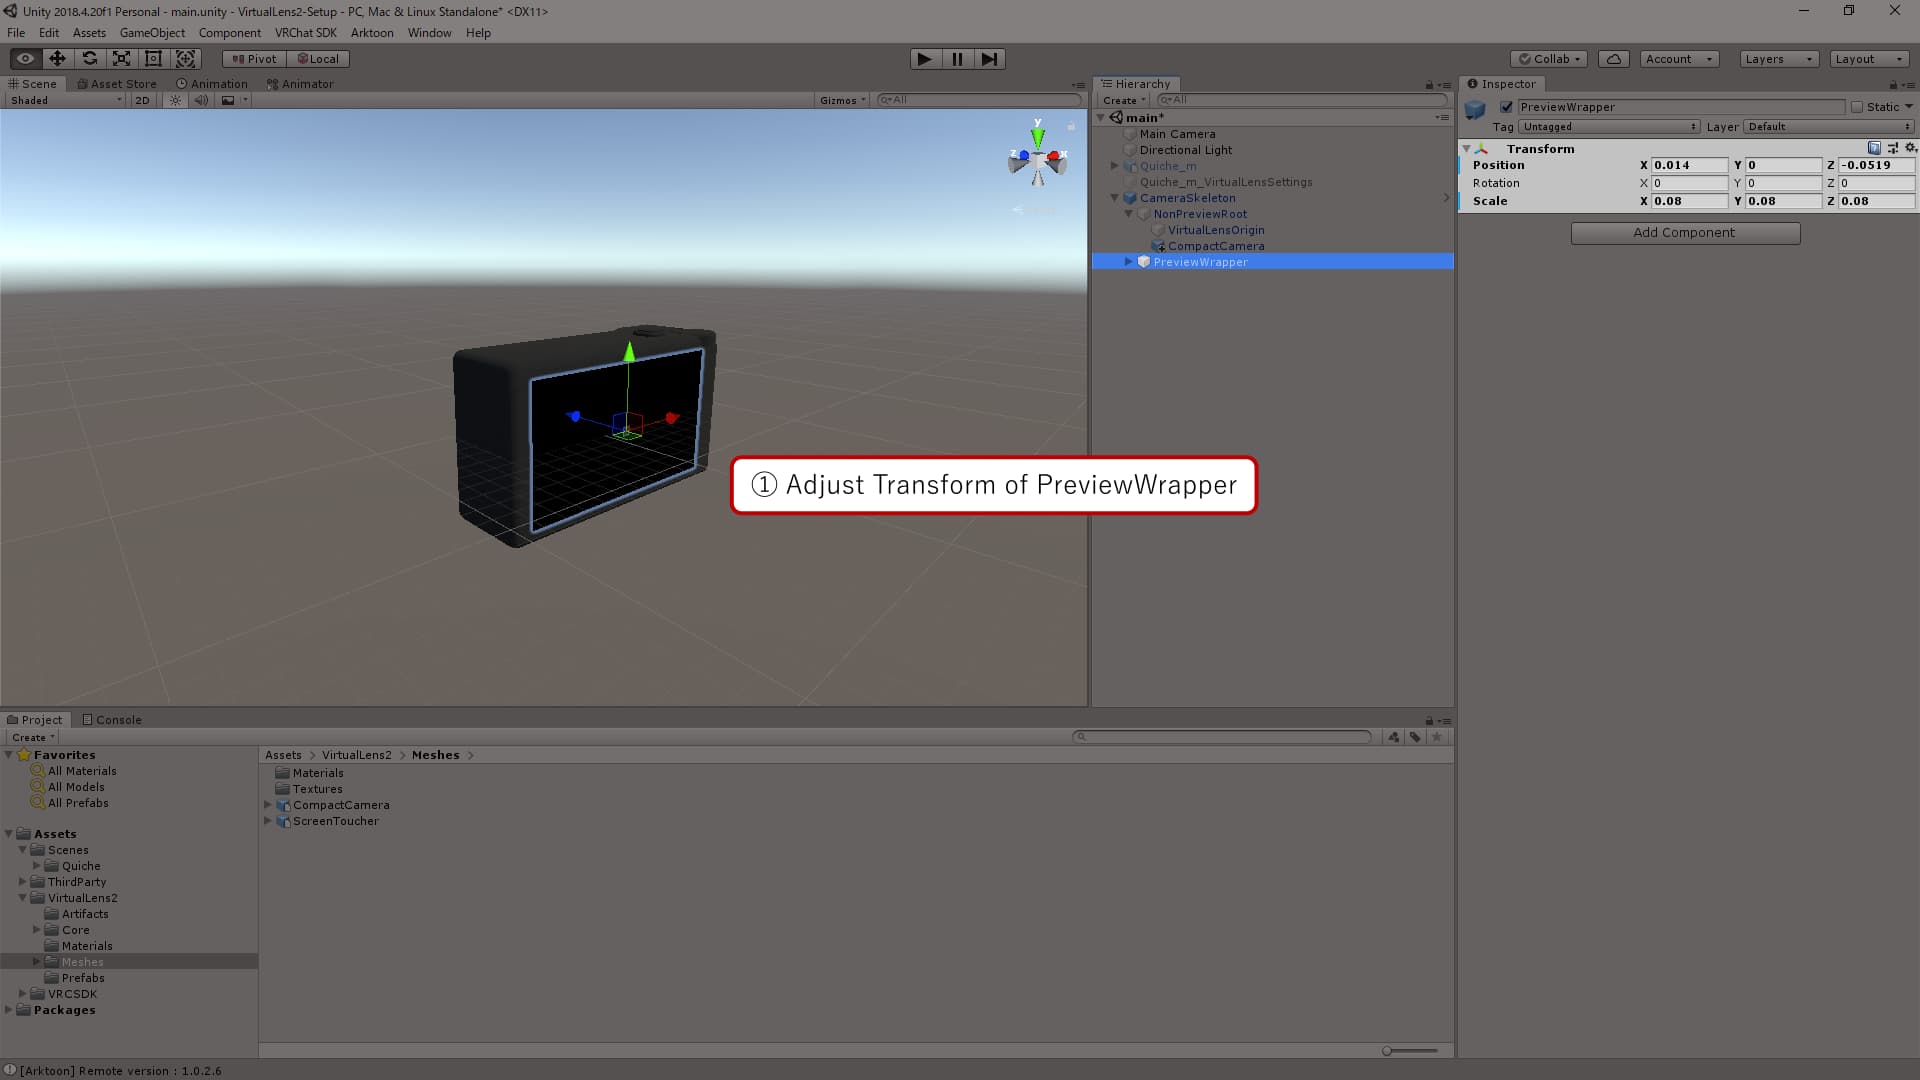The width and height of the screenshot is (1920, 1080).
Task: Click the Play button
Action: [925, 59]
